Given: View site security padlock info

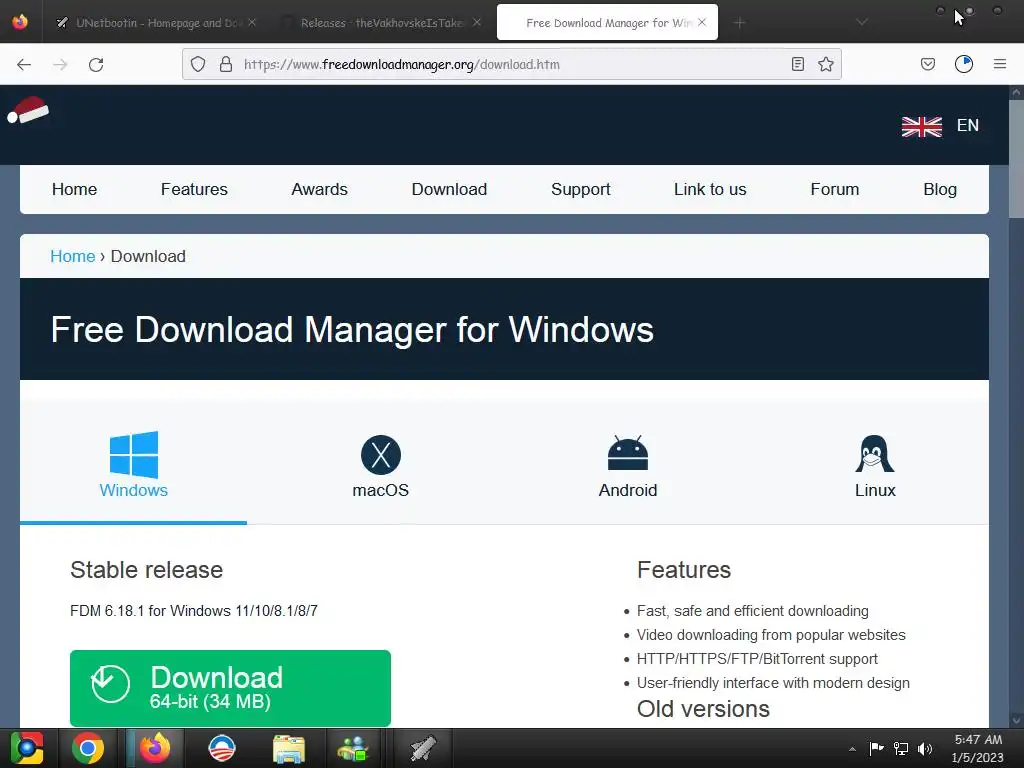Looking at the screenshot, I should pyautogui.click(x=226, y=64).
